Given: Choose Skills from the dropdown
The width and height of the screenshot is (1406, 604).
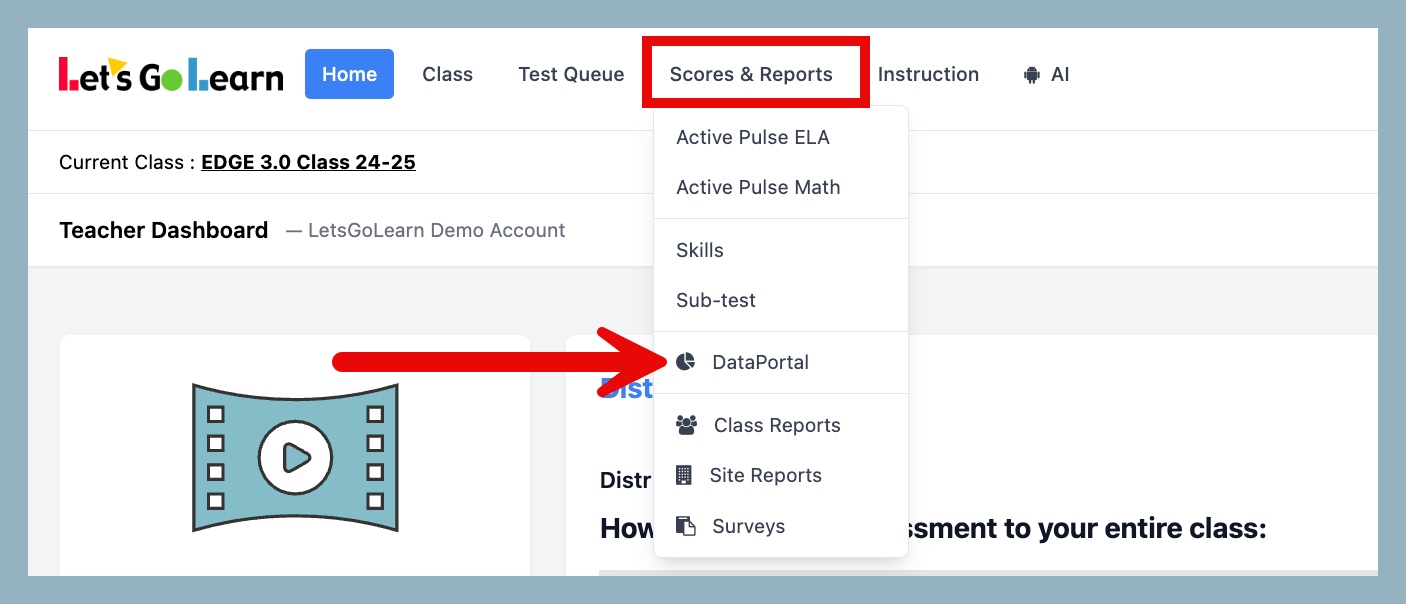Looking at the screenshot, I should click(x=700, y=250).
